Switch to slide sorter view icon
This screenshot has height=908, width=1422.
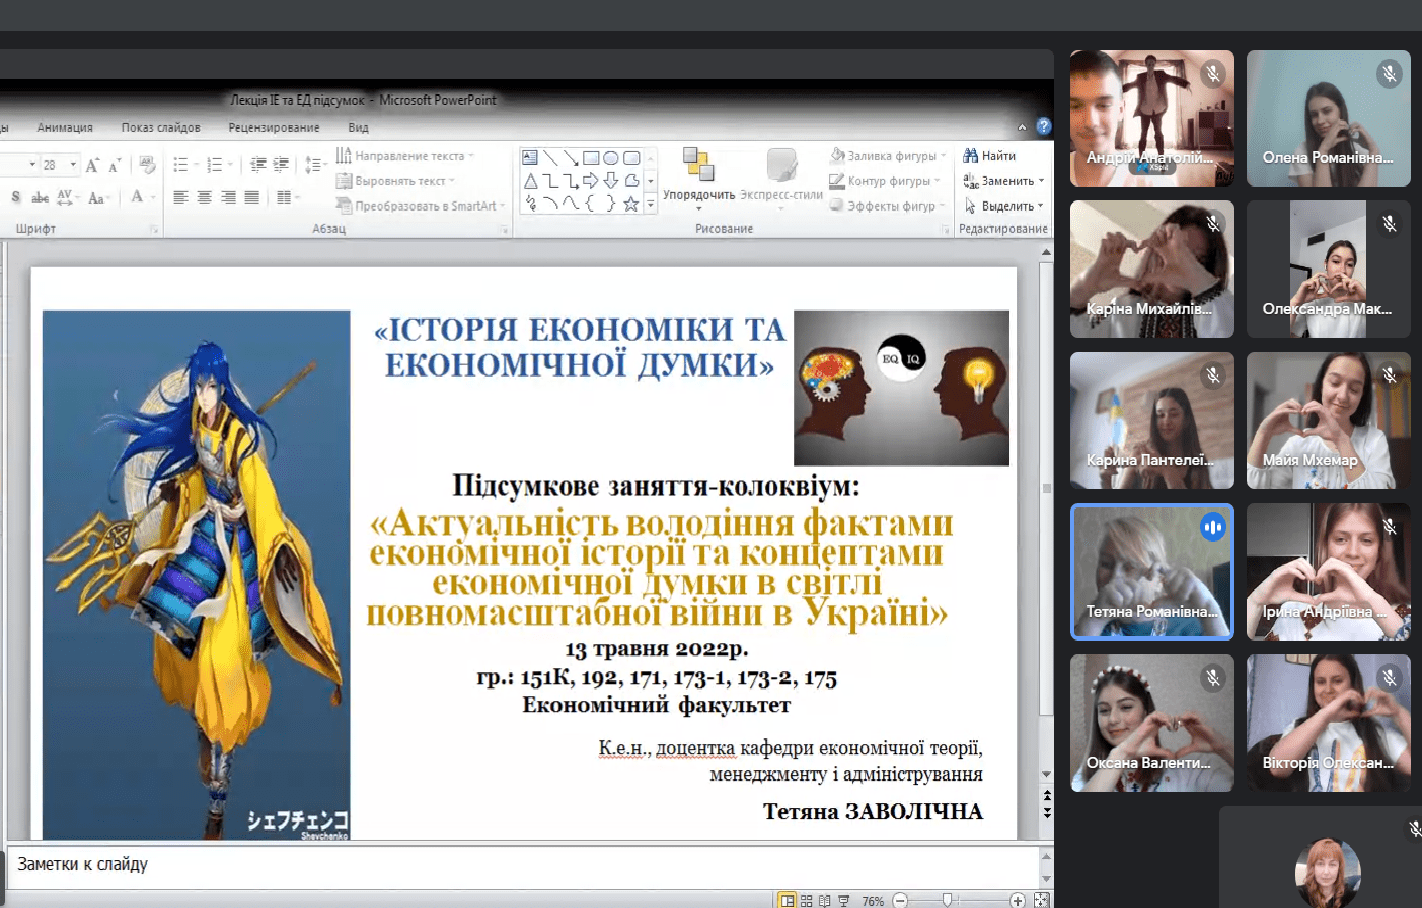(x=806, y=900)
